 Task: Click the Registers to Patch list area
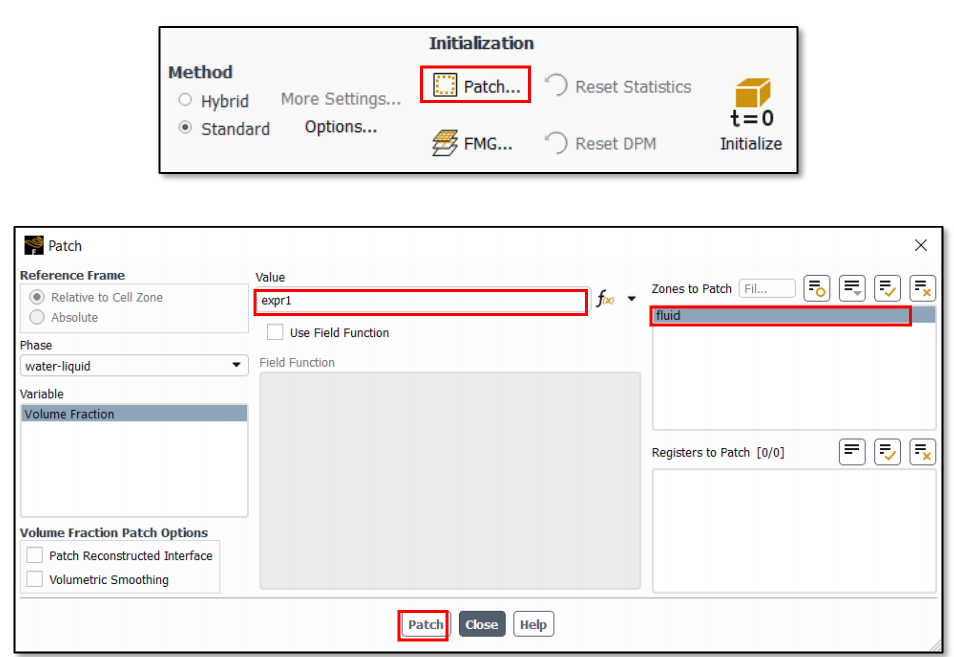pyautogui.click(x=794, y=530)
